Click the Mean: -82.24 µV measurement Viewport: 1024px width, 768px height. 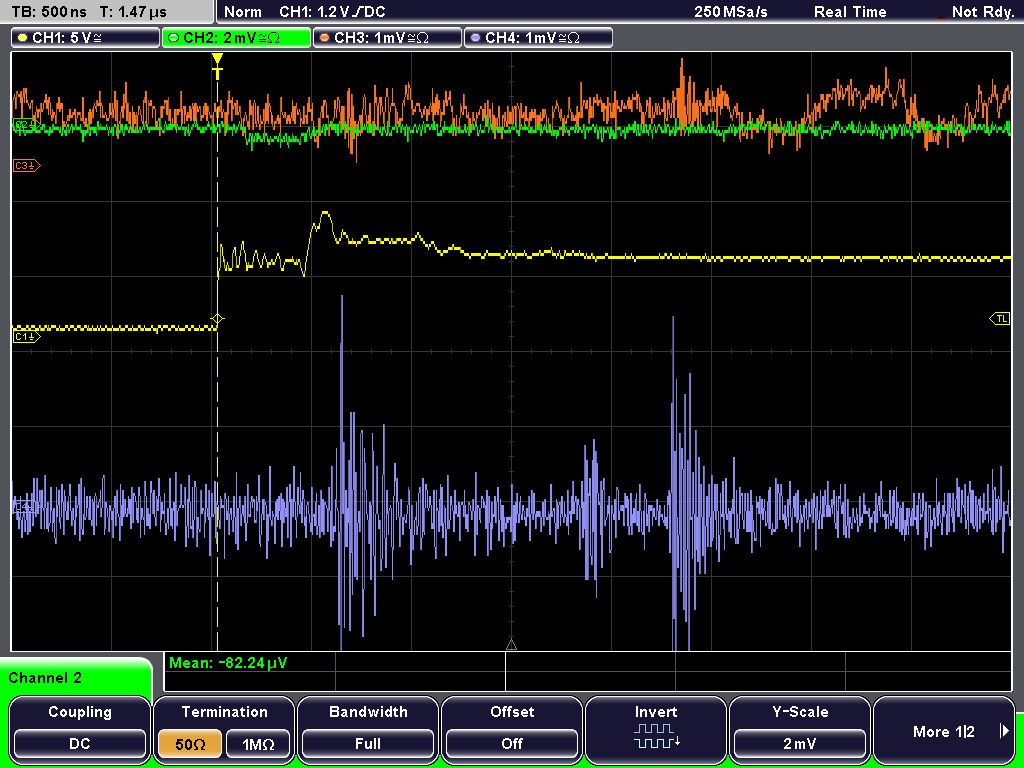click(x=228, y=663)
